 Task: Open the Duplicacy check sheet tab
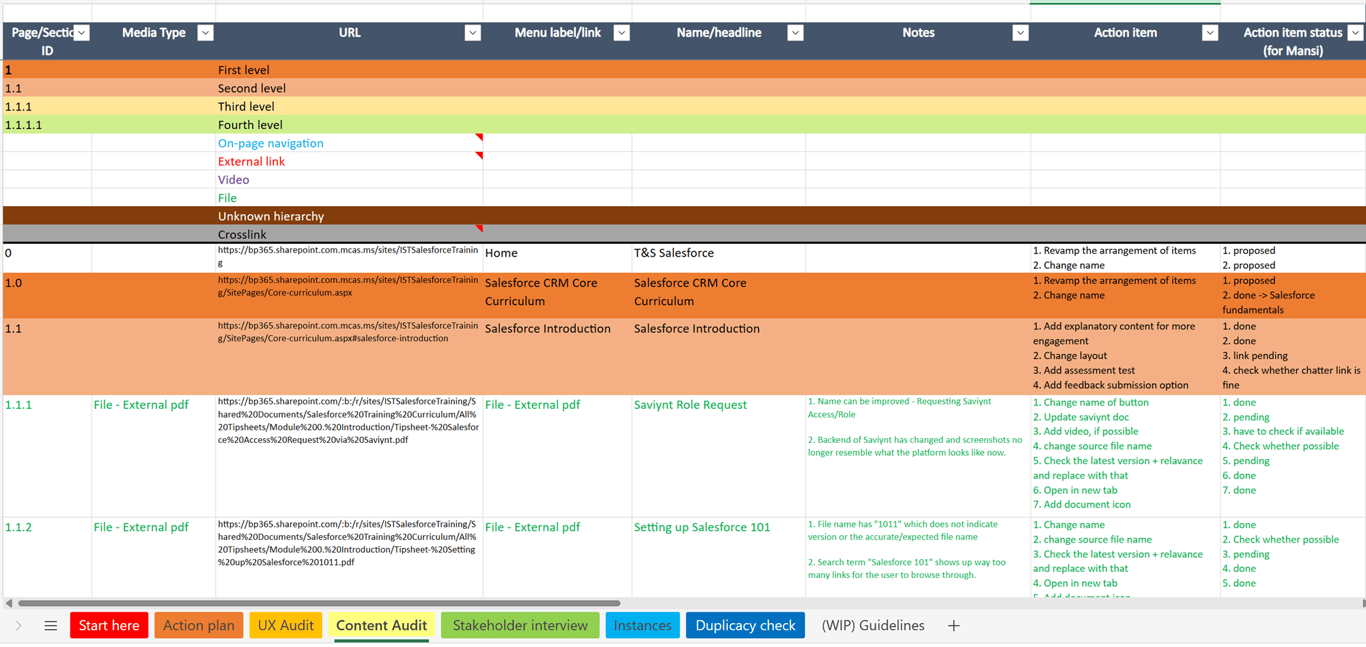pyautogui.click(x=745, y=626)
